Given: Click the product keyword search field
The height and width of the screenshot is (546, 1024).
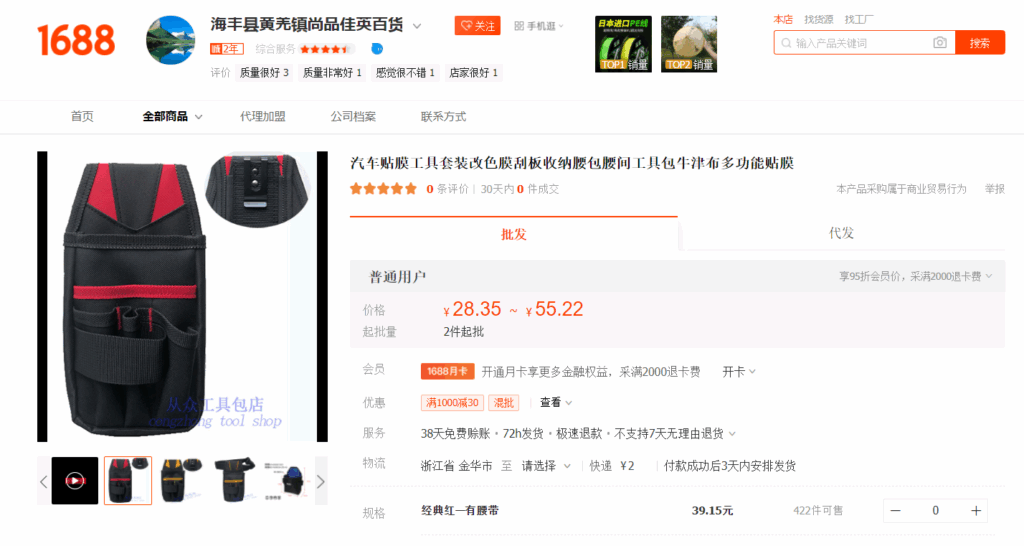Looking at the screenshot, I should (862, 43).
